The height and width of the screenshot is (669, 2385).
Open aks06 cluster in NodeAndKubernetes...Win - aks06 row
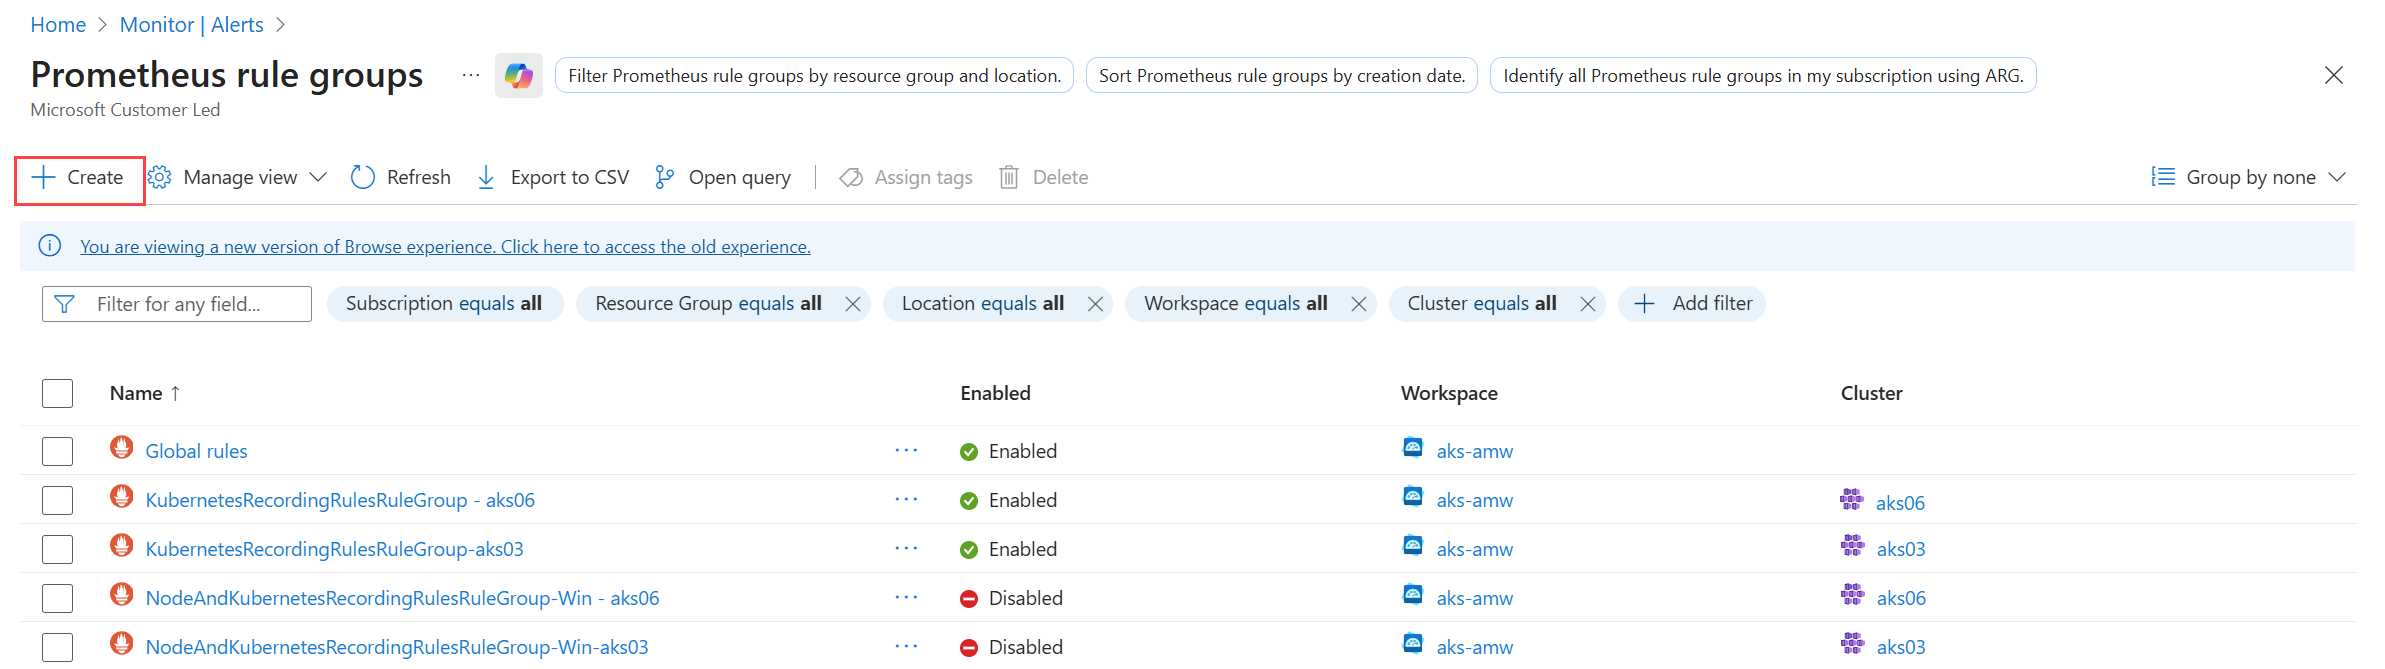coord(1901,599)
